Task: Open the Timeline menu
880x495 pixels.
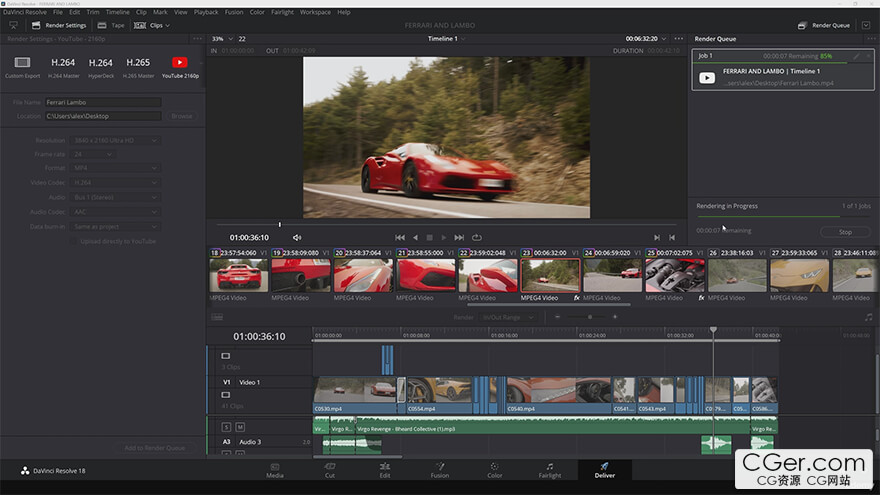Action: pos(117,12)
